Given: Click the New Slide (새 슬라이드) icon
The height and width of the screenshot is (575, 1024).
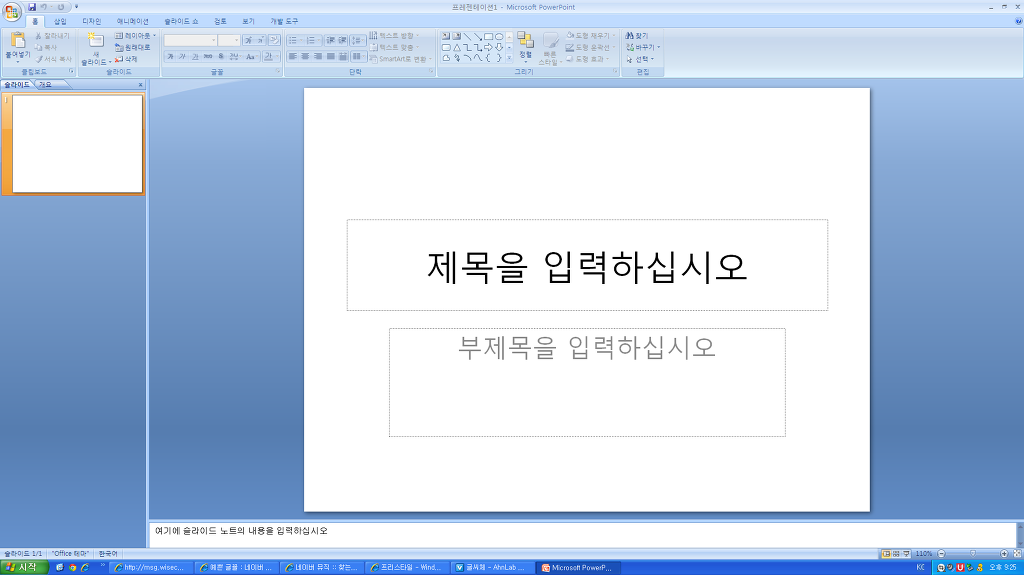Looking at the screenshot, I should click(x=95, y=40).
